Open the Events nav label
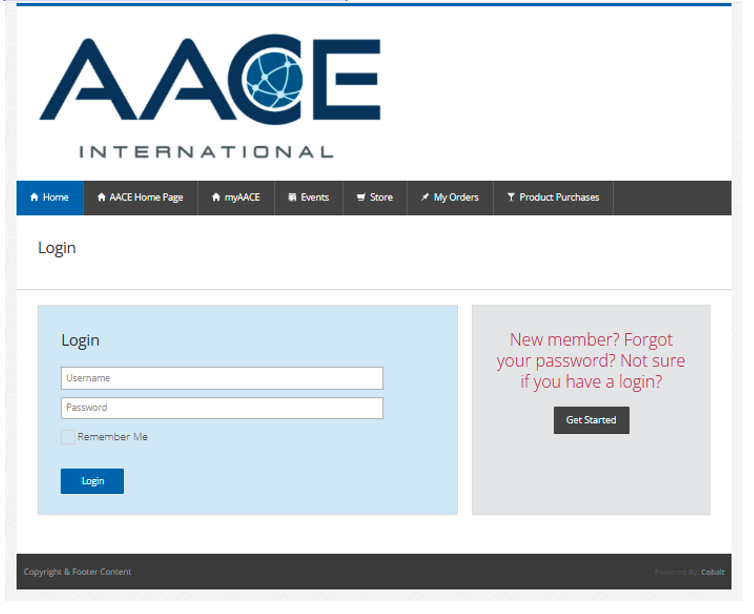This screenshot has height=614, width=754. point(315,198)
